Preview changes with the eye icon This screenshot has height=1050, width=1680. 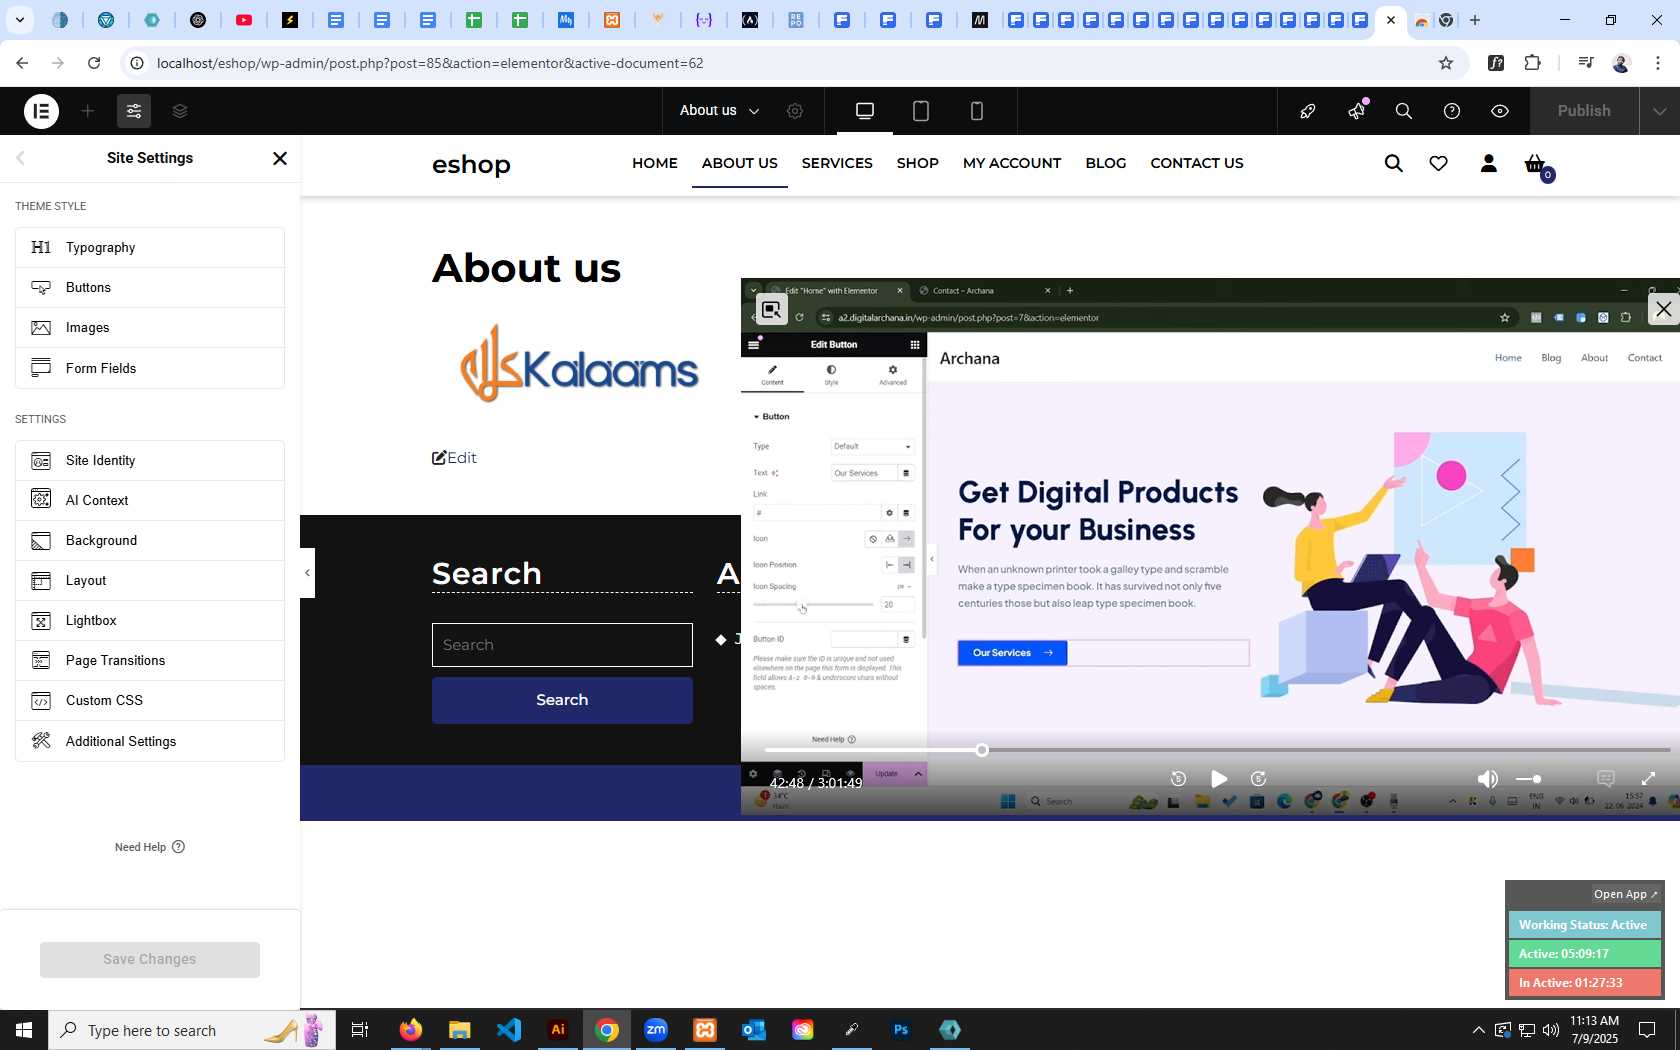(x=1500, y=111)
